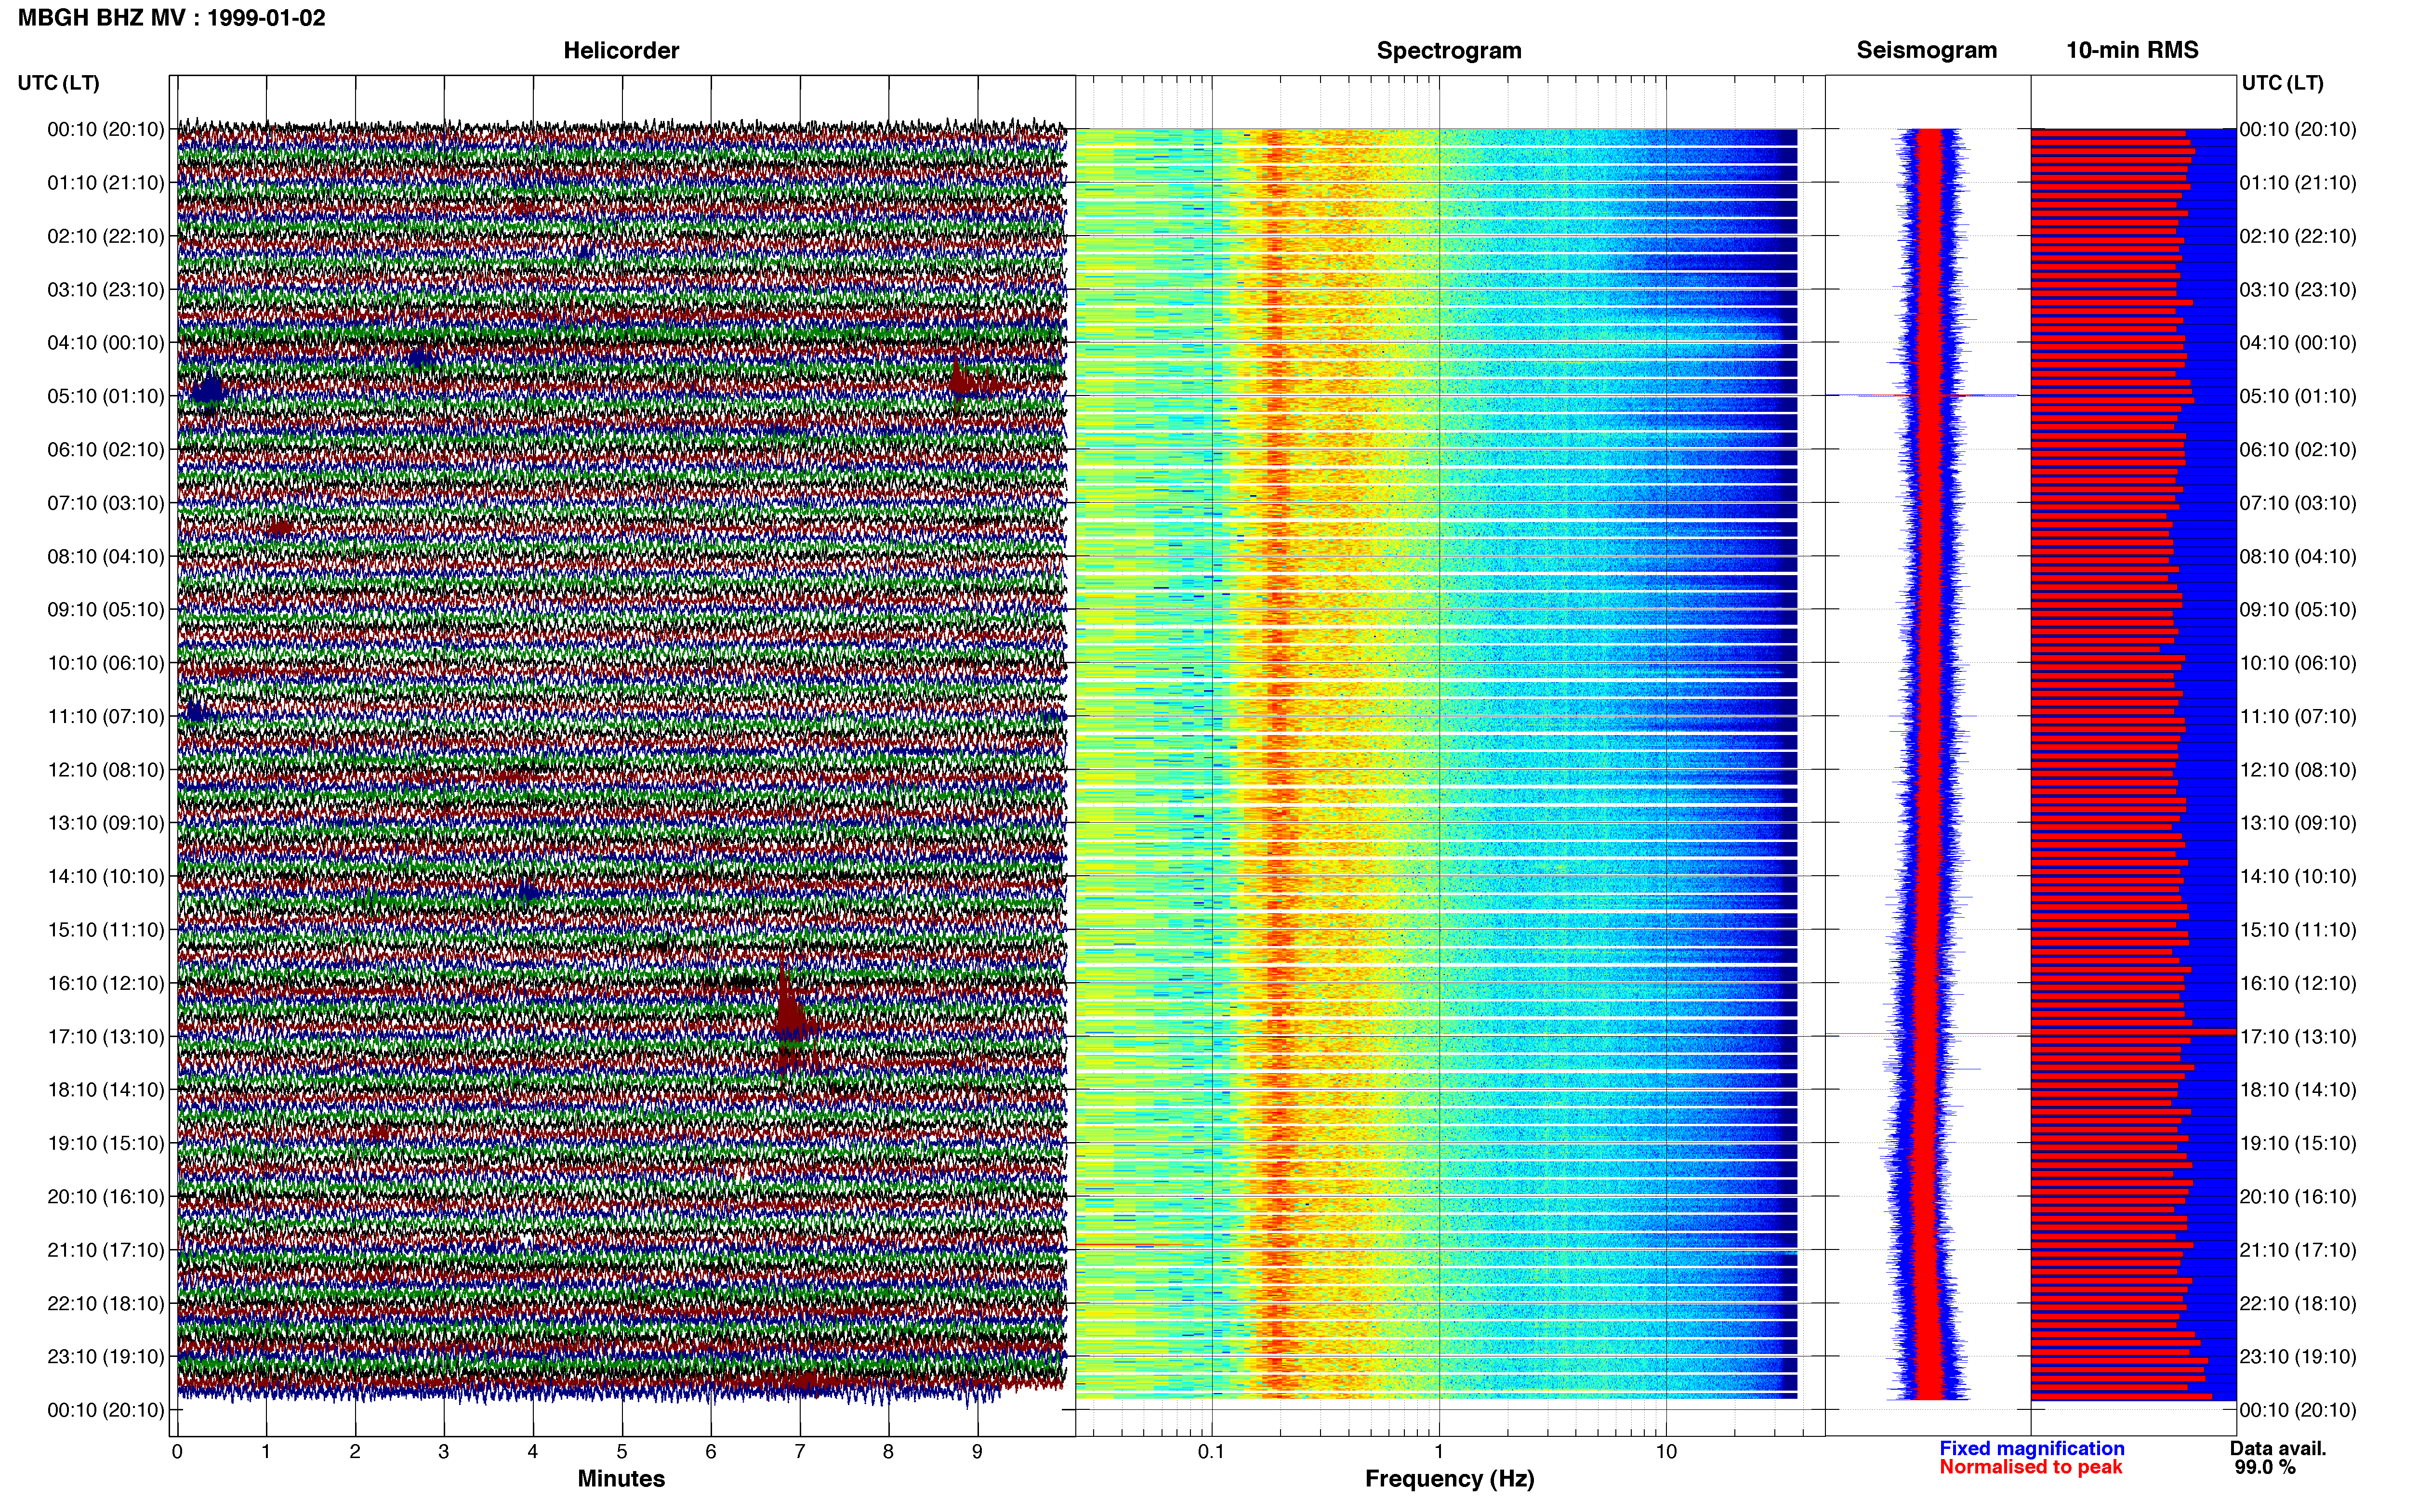Click the '10' frequency tick label

1666,1452
